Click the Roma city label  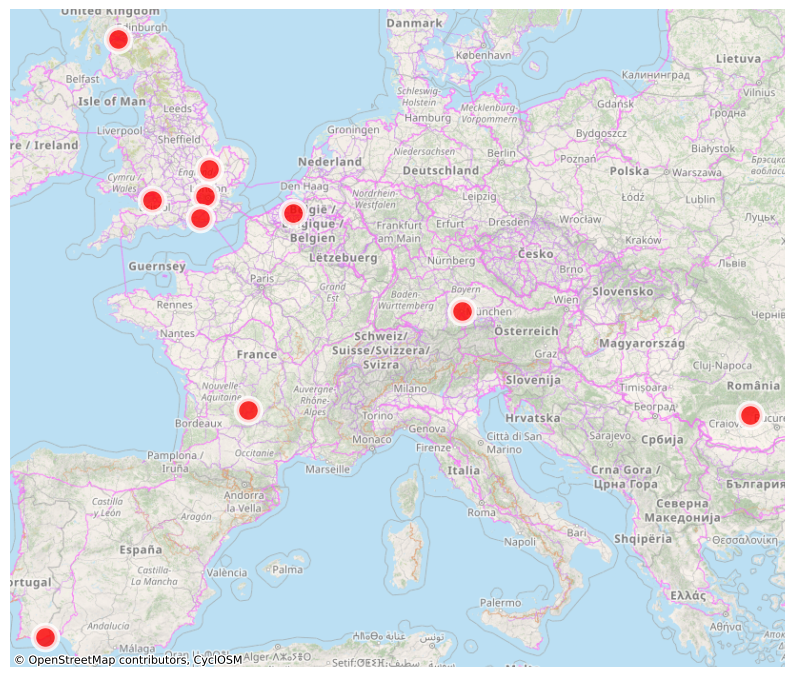(x=481, y=512)
